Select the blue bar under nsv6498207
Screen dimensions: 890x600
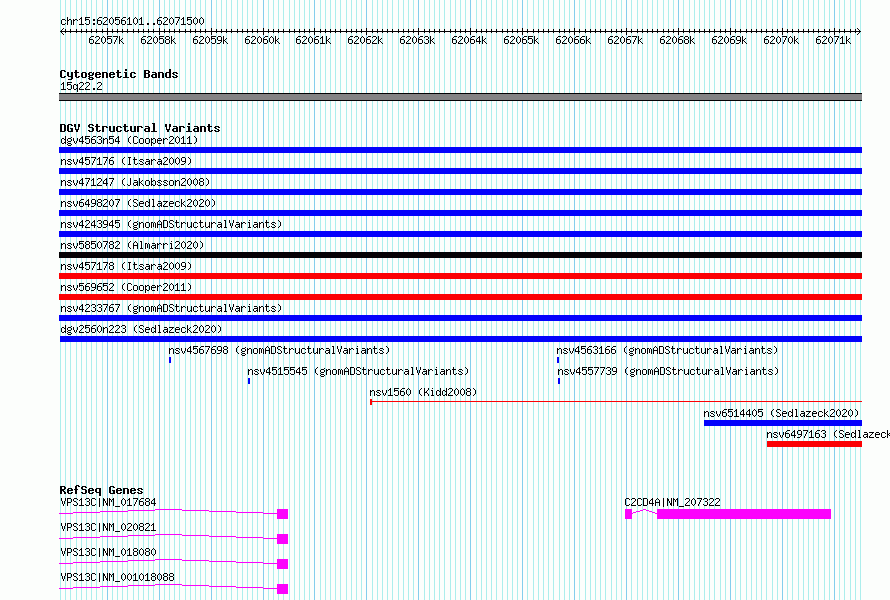point(460,213)
